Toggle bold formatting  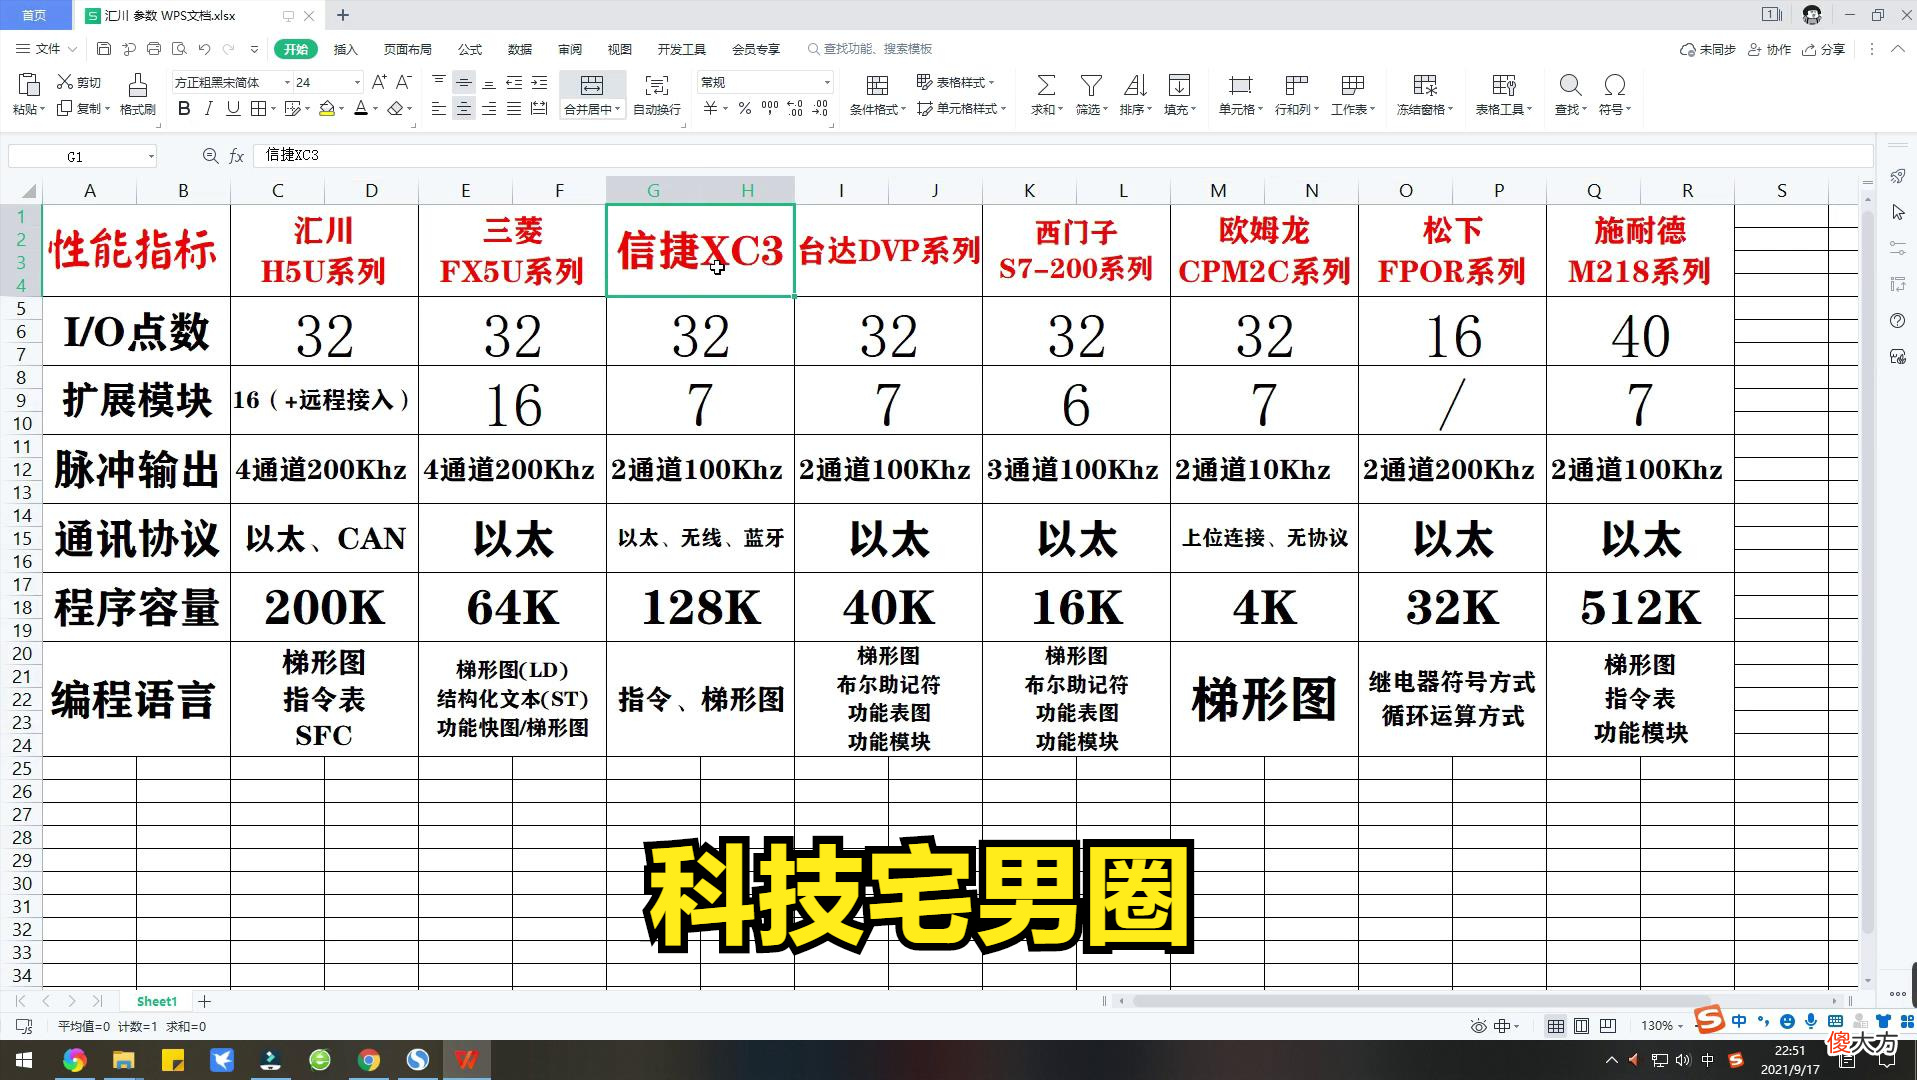(x=184, y=108)
